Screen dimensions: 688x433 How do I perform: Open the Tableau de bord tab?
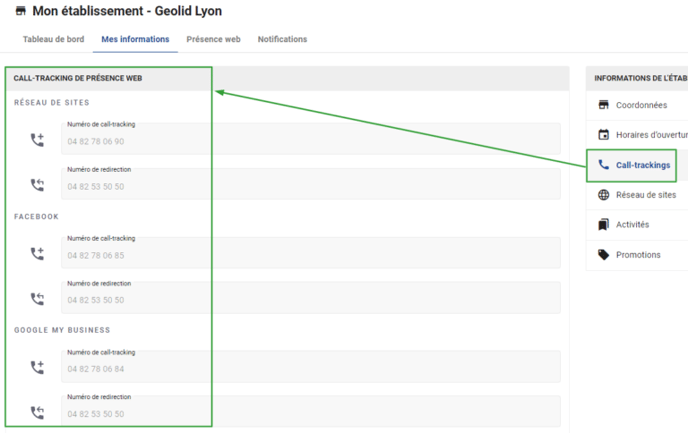coord(53,39)
